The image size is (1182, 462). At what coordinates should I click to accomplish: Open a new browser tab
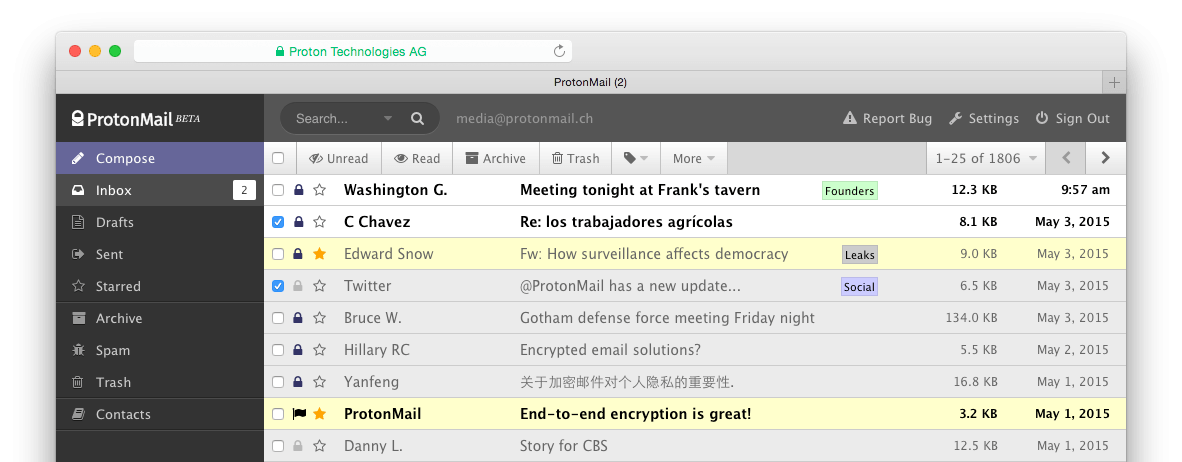click(x=1114, y=82)
